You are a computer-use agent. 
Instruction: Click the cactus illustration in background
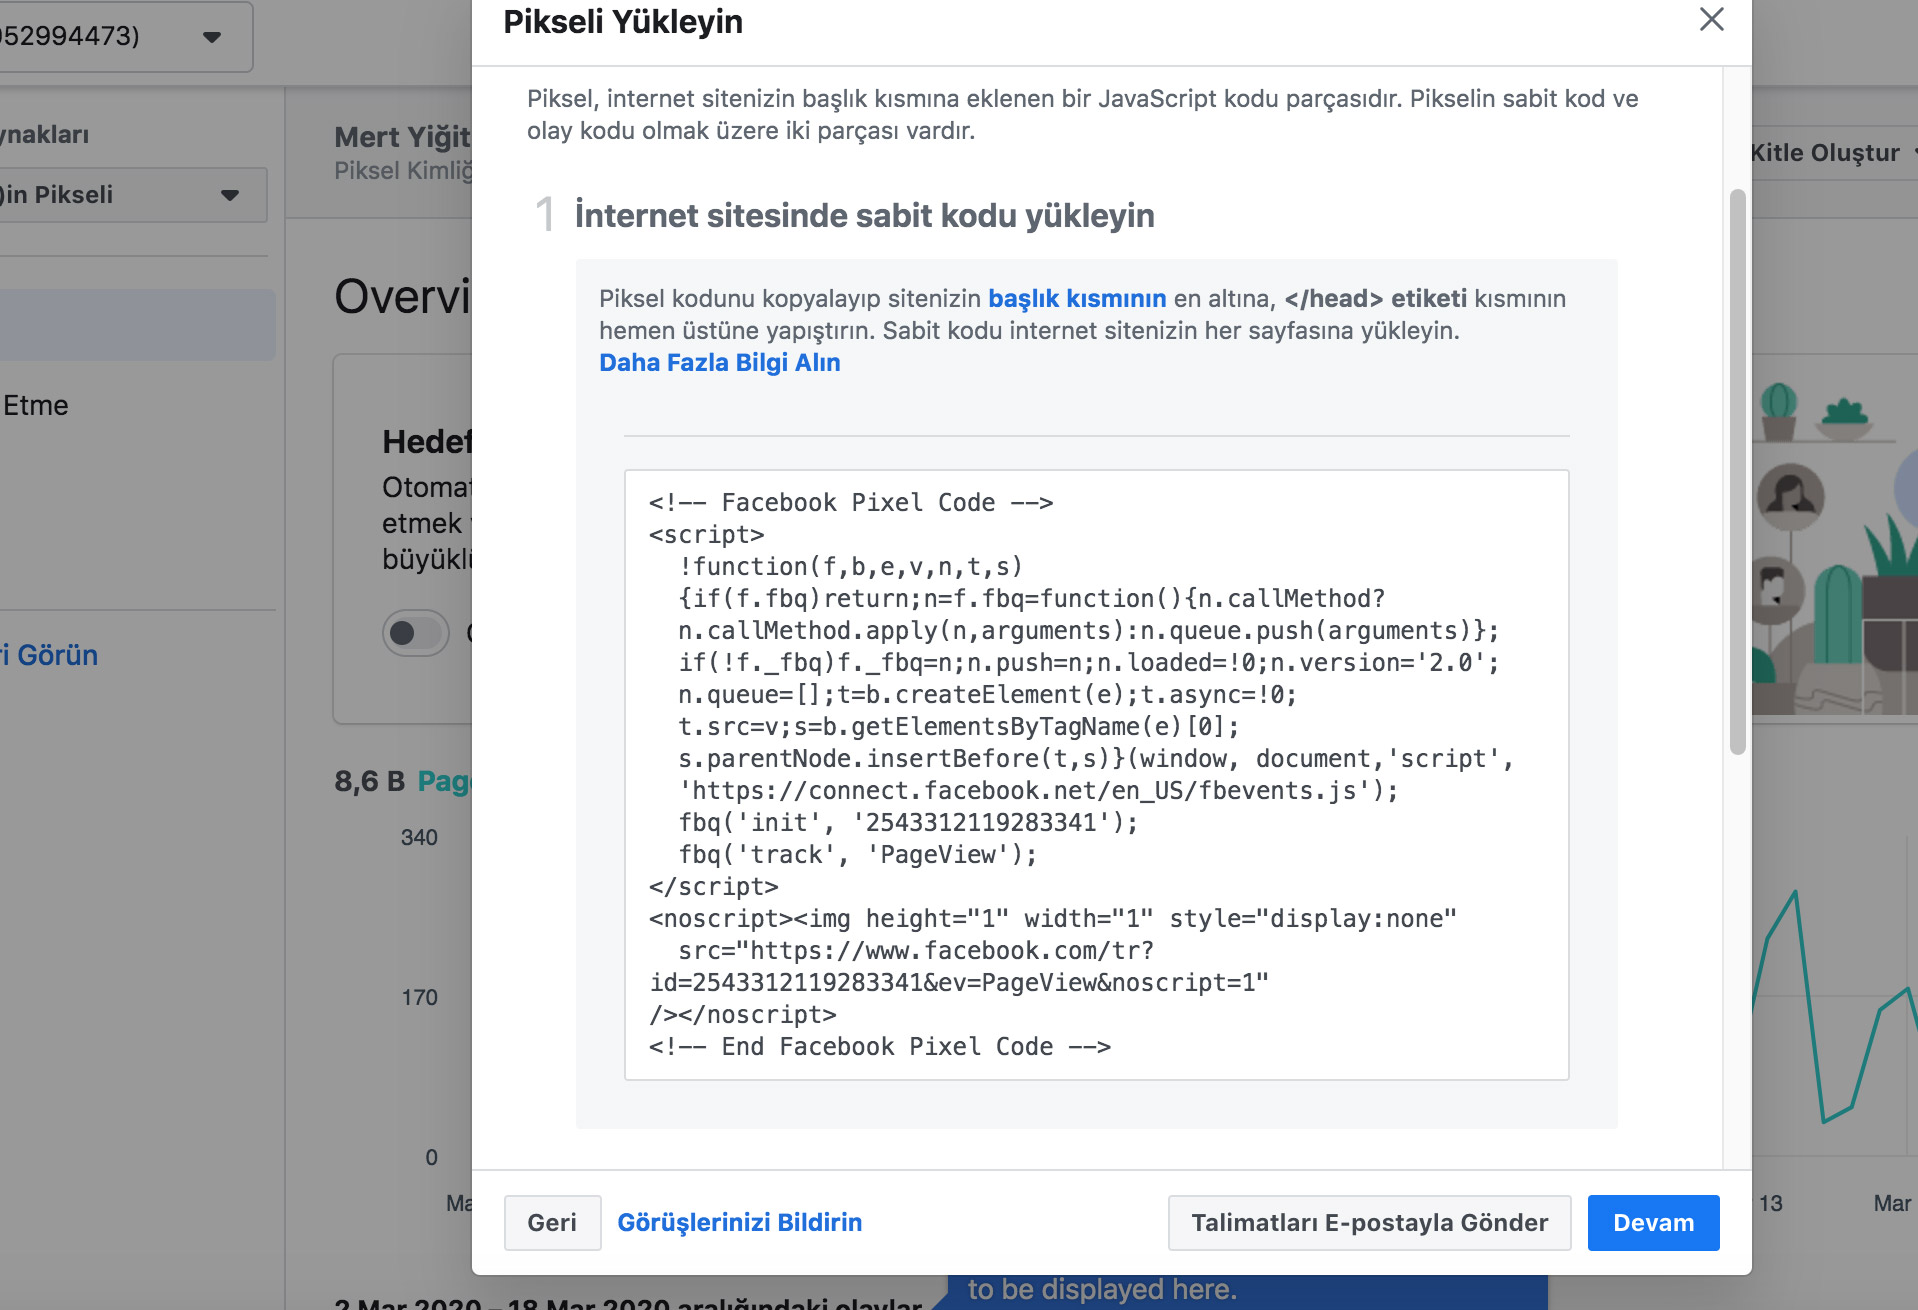point(1778,411)
